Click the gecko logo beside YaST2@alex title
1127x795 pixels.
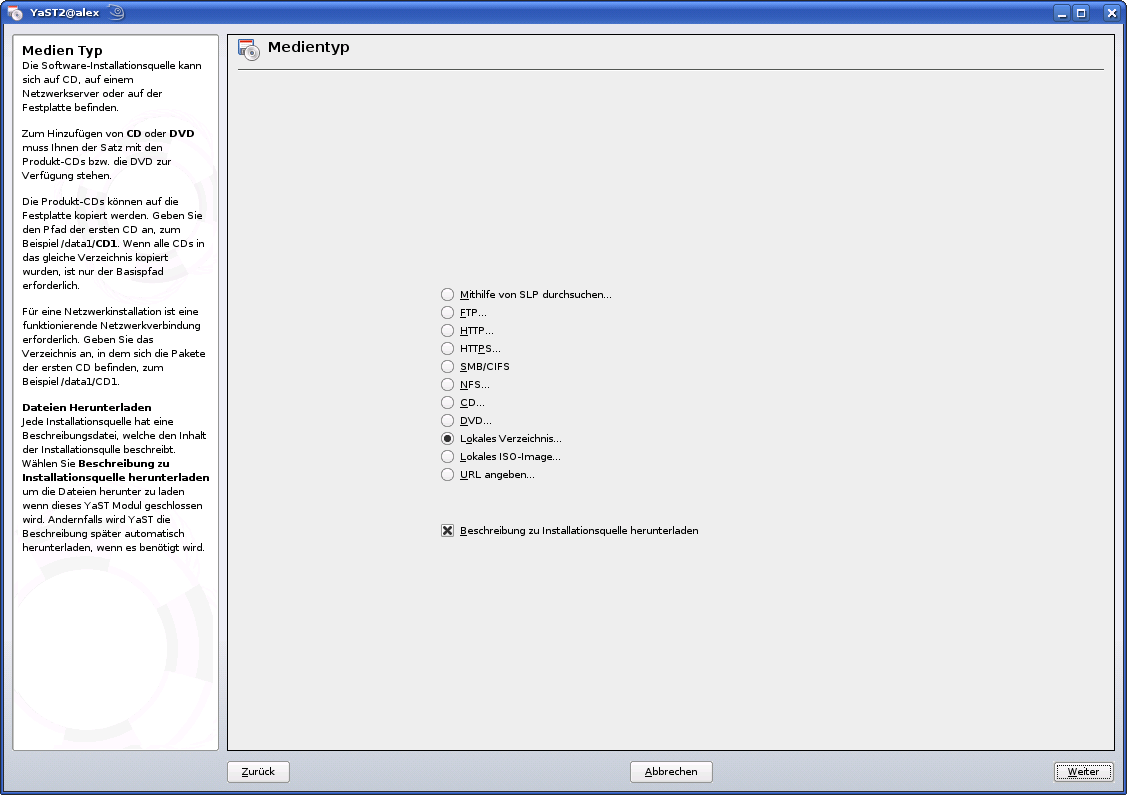(x=116, y=12)
